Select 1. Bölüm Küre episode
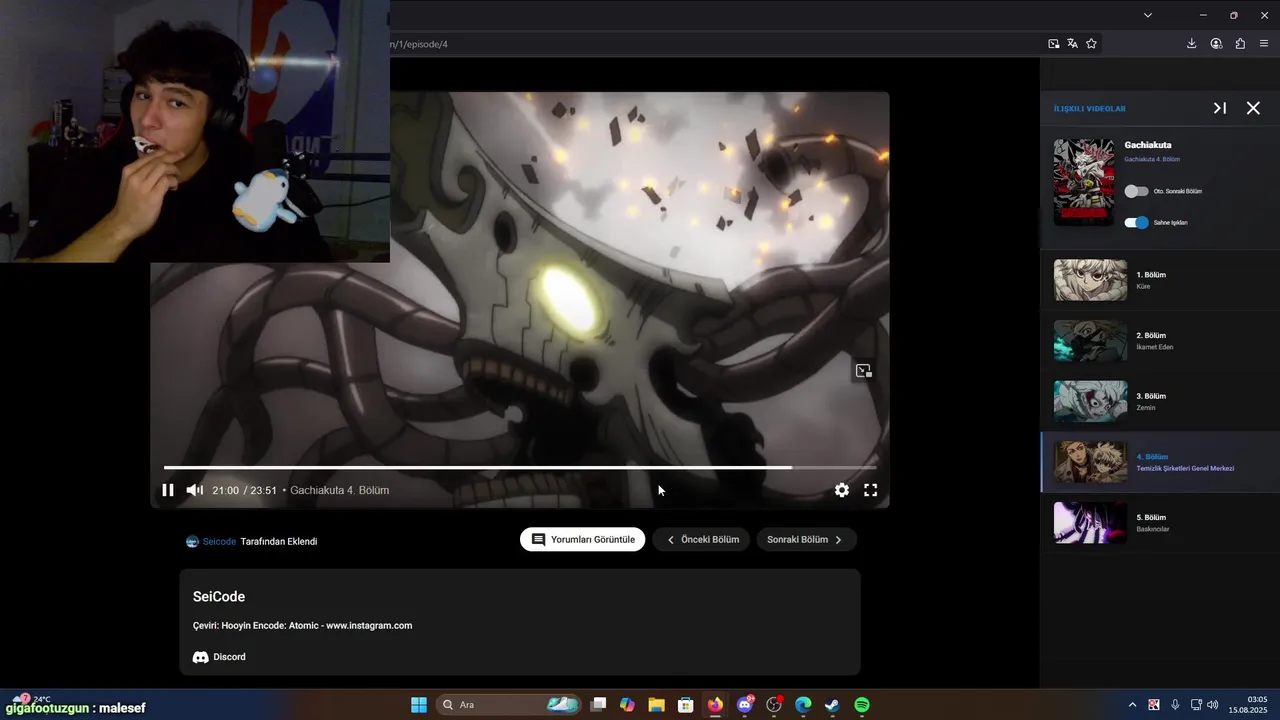This screenshot has height=720, width=1280. click(x=1160, y=280)
